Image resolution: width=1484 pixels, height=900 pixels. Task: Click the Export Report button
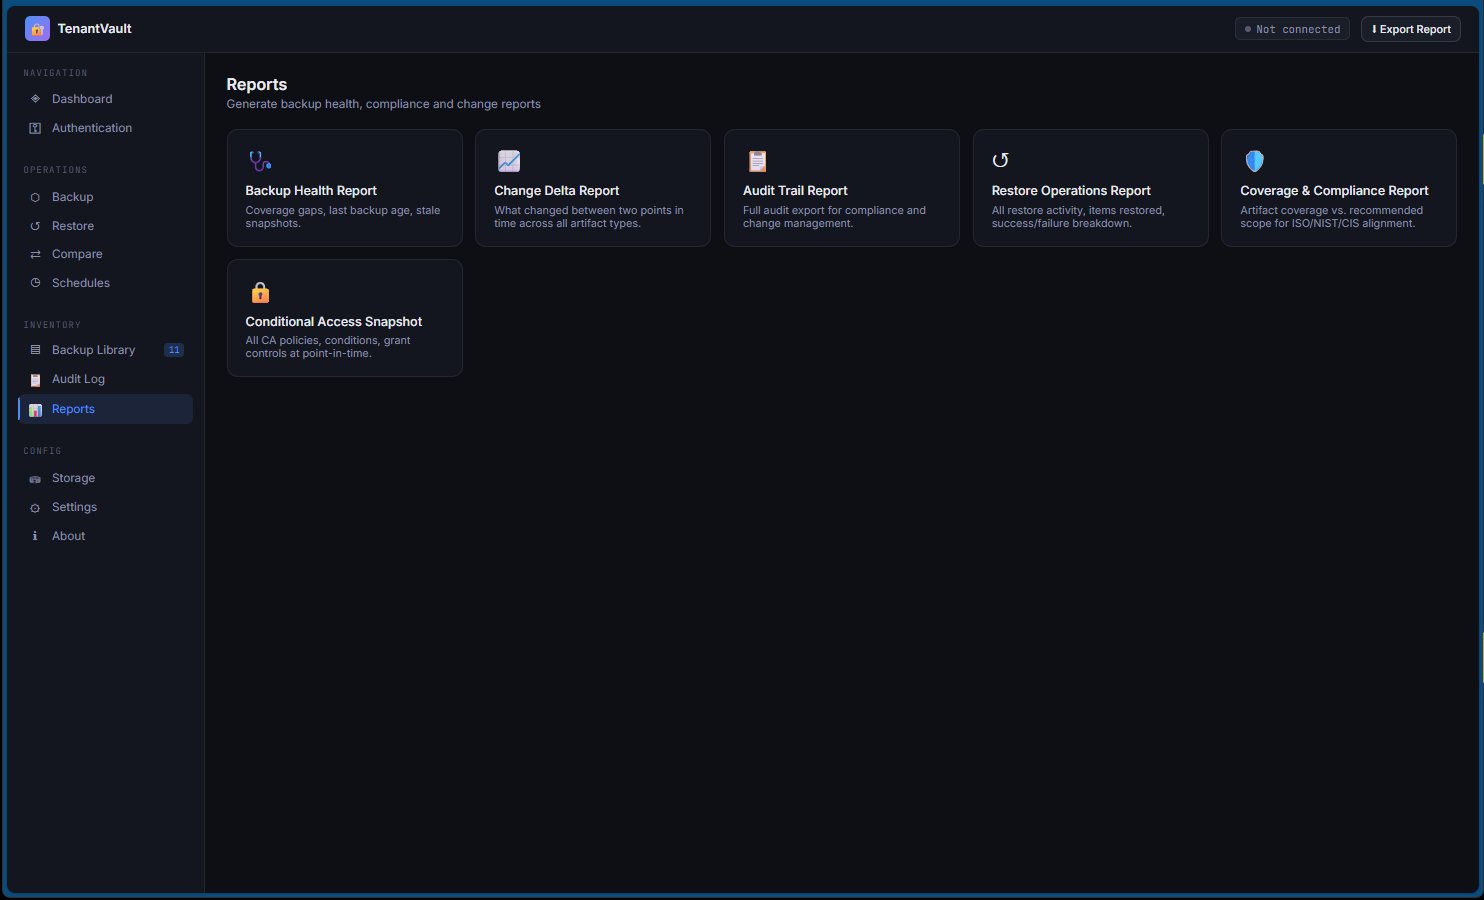1410,29
